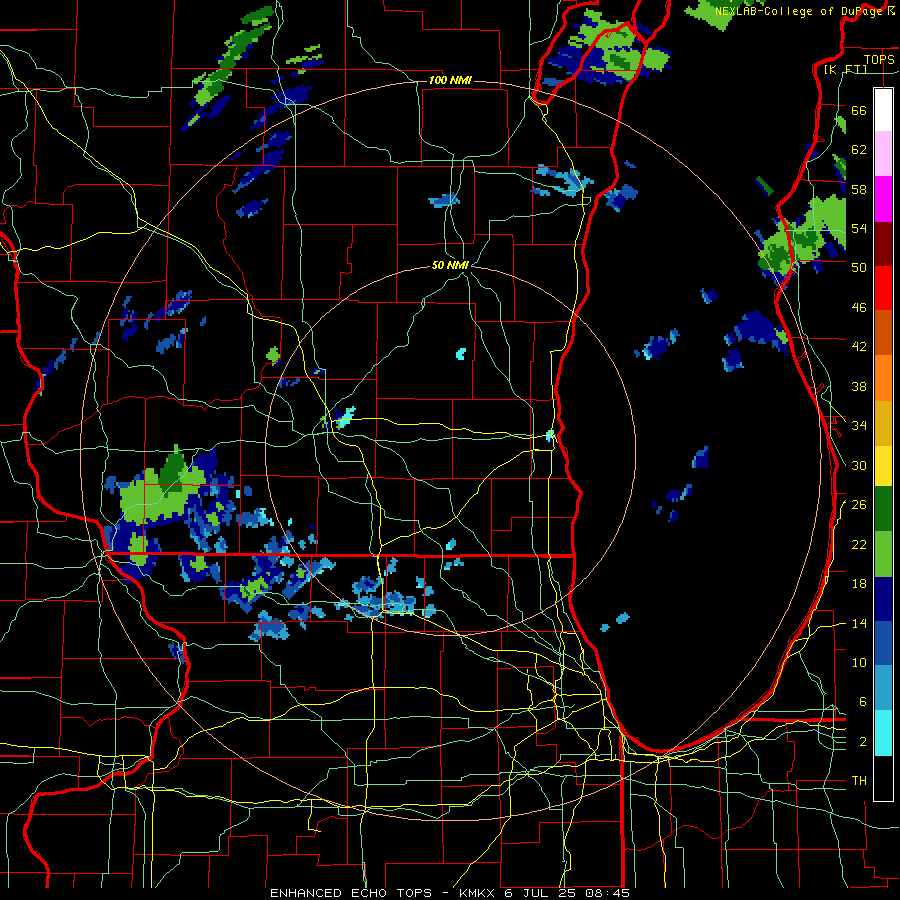The width and height of the screenshot is (900, 900).
Task: Select the navy blue legend swatch
Action: click(x=883, y=599)
